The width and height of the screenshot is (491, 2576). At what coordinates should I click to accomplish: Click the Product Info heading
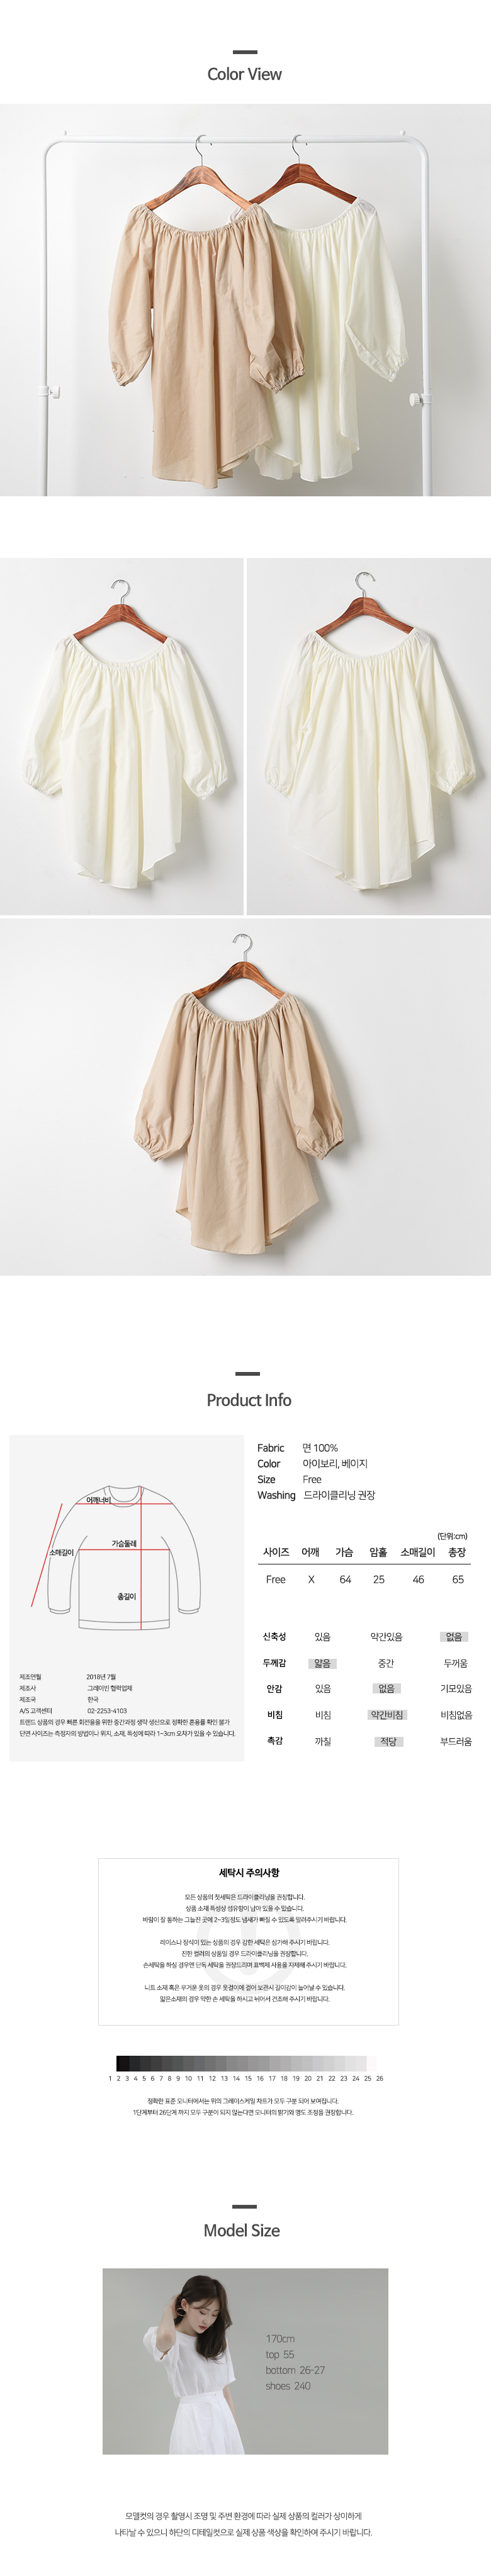pyautogui.click(x=248, y=1400)
